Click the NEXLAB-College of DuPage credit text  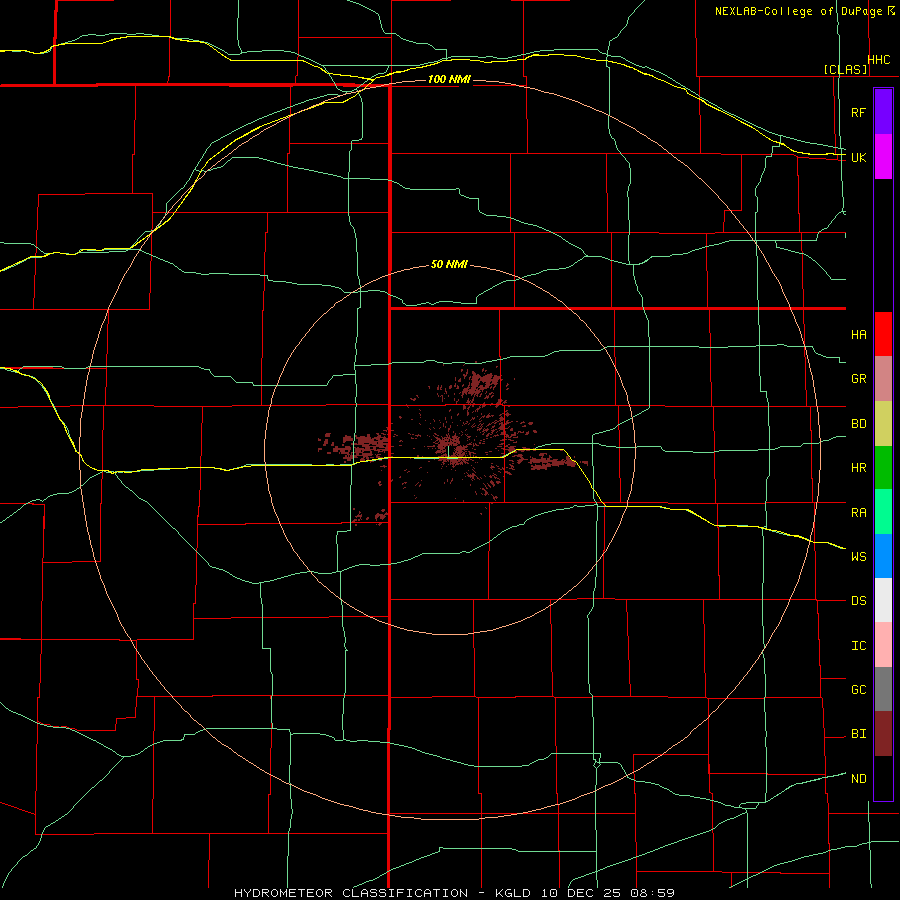pyautogui.click(x=801, y=11)
